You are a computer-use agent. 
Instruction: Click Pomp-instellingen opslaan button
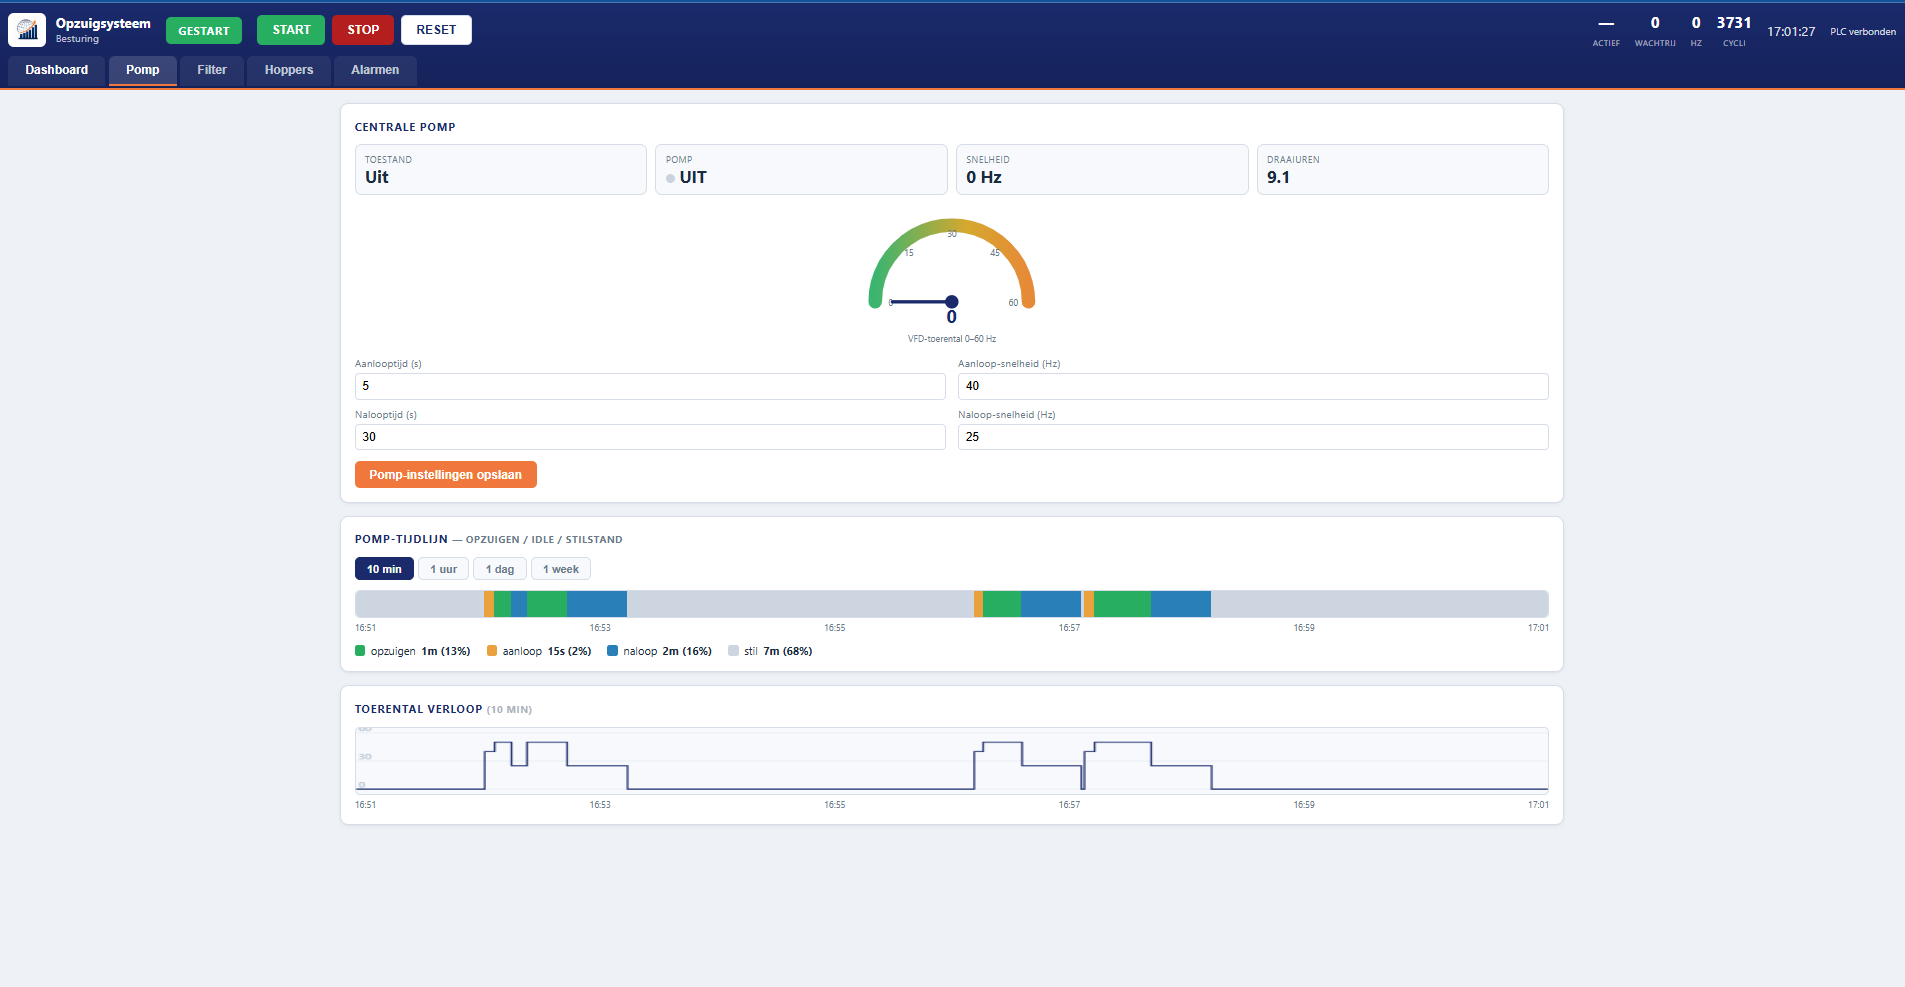(446, 475)
